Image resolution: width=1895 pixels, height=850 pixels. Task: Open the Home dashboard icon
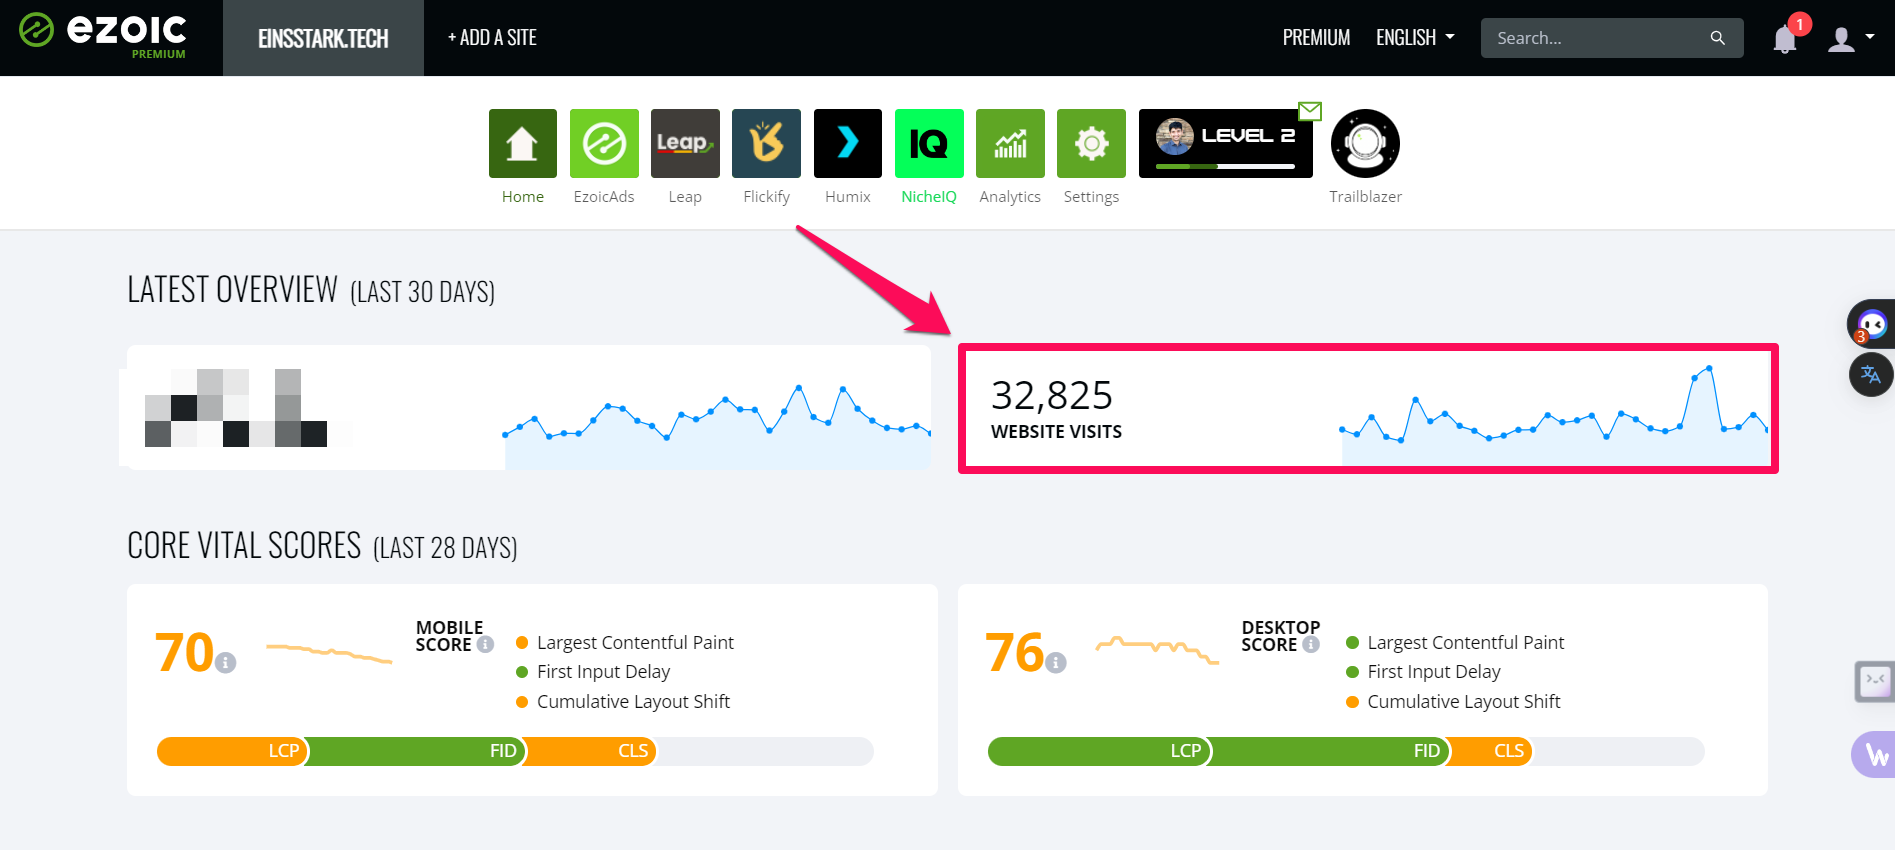pos(522,143)
